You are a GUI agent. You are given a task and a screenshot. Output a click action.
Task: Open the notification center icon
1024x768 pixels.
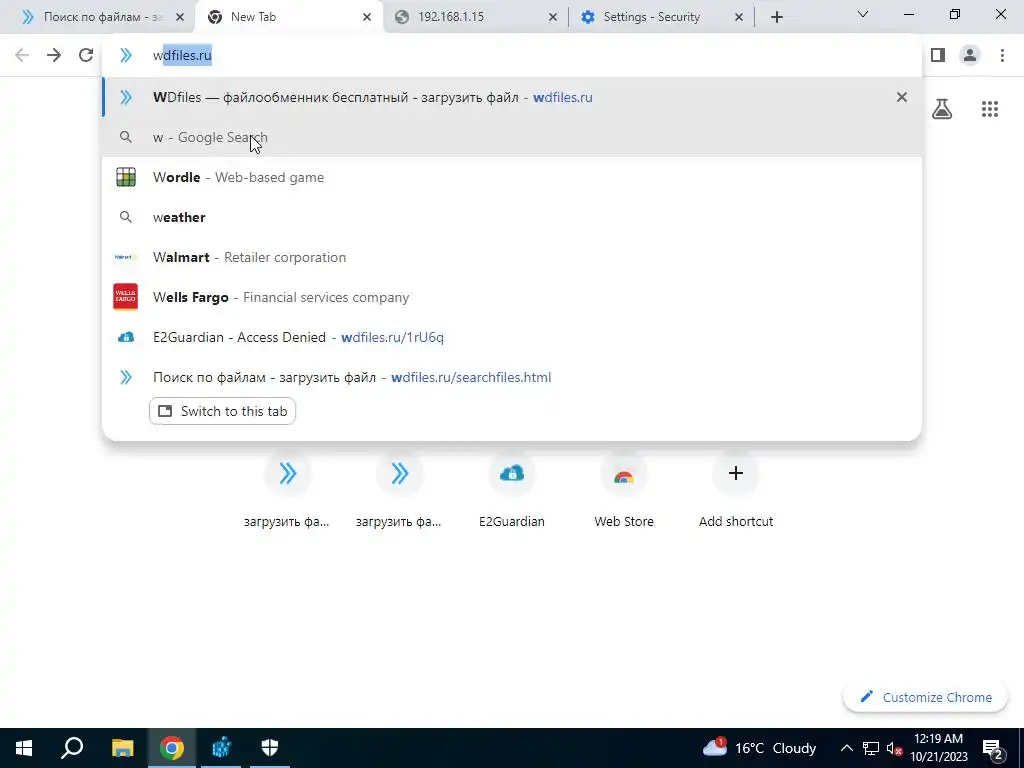pos(992,748)
